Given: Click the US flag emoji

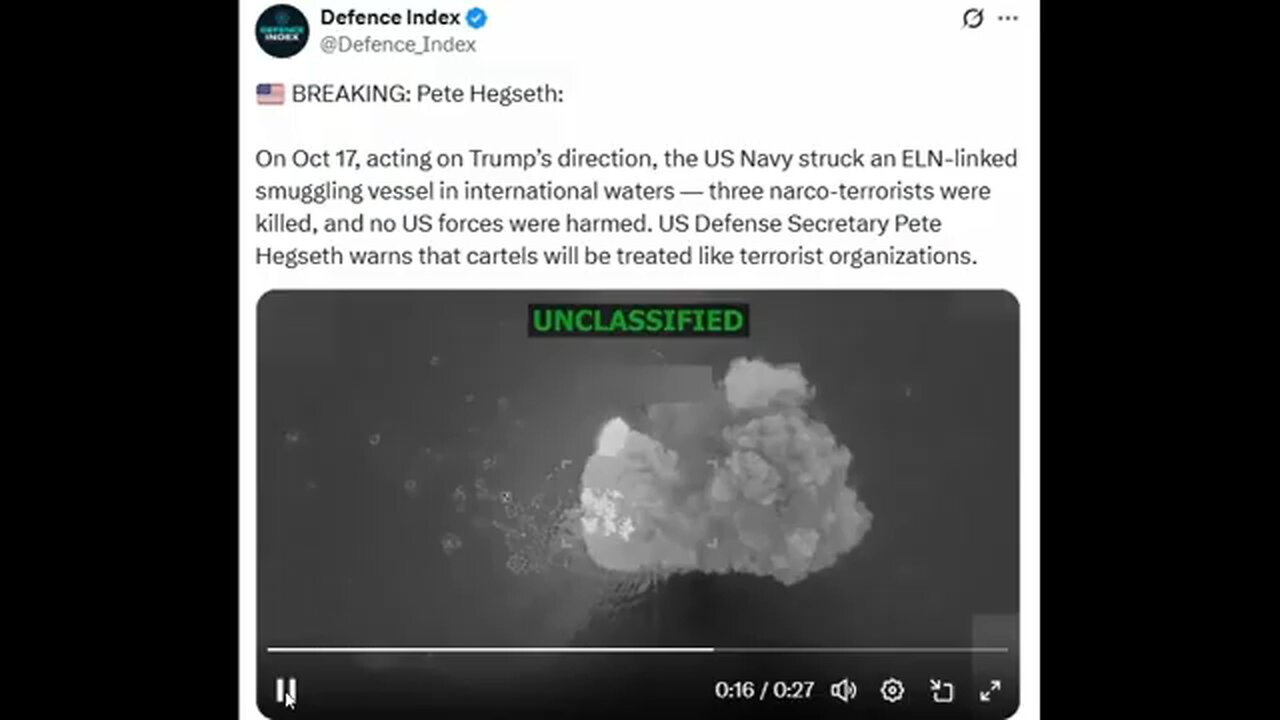Looking at the screenshot, I should [x=270, y=95].
